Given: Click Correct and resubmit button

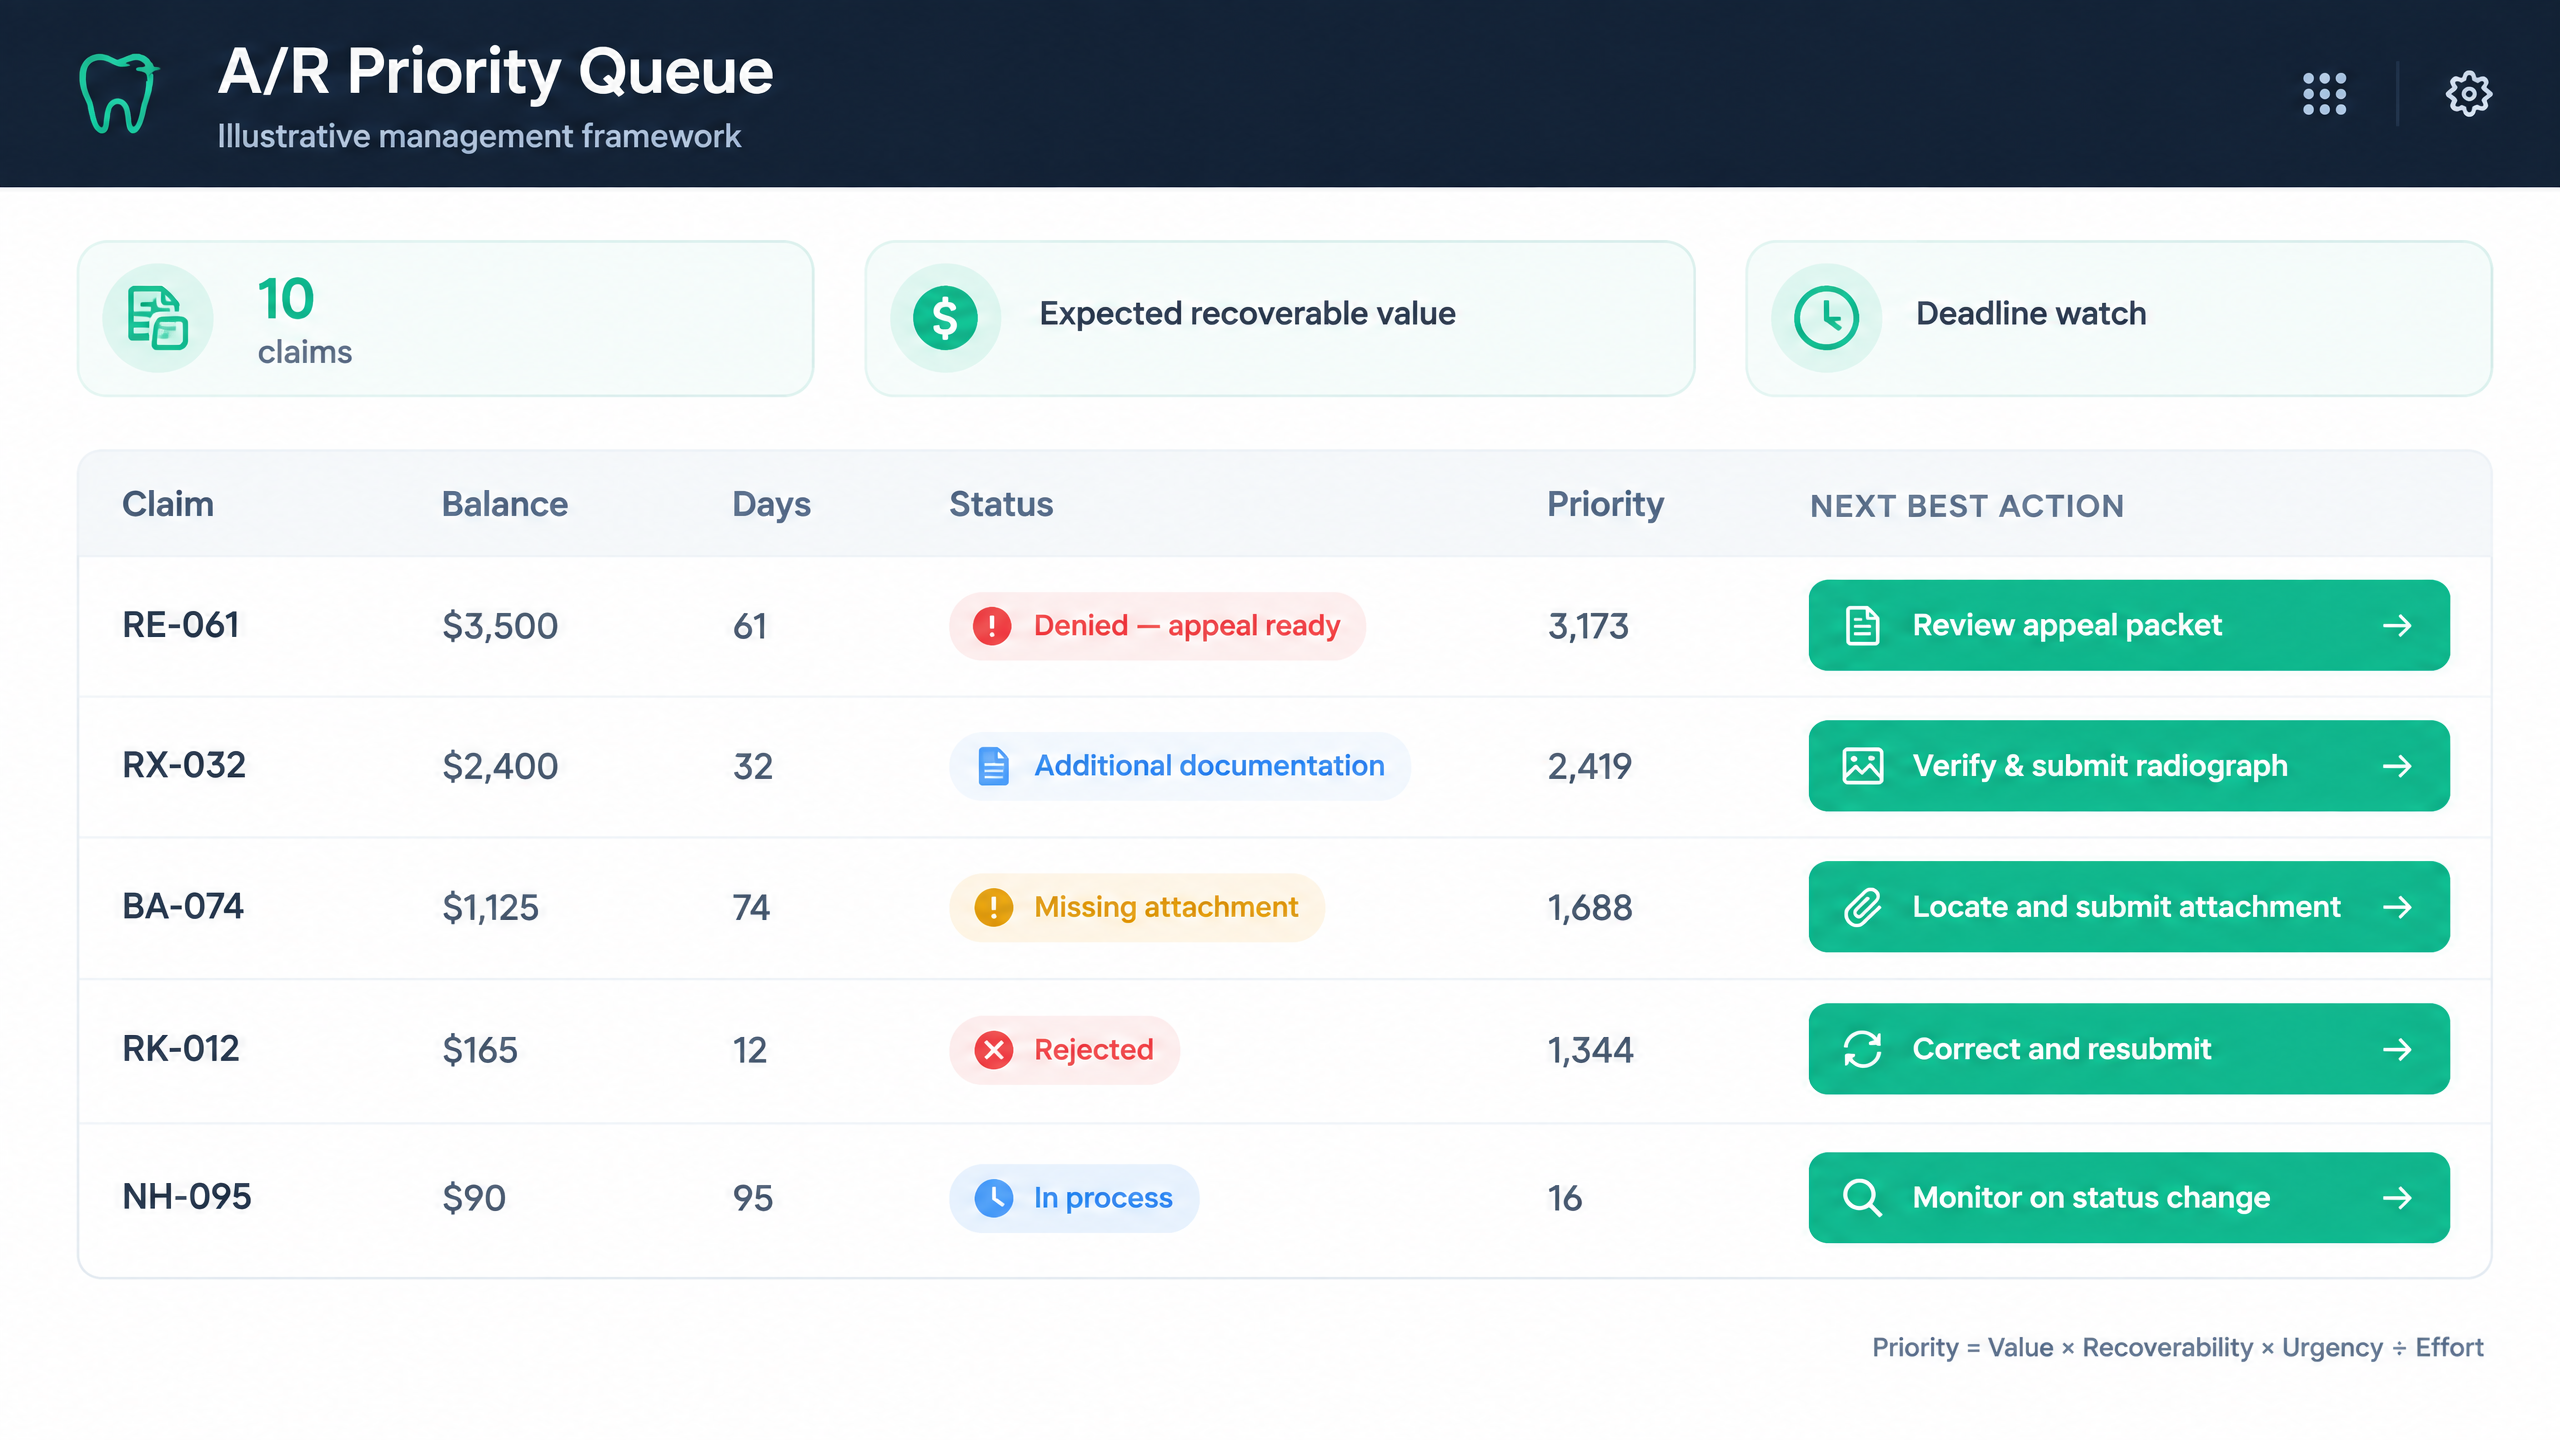Looking at the screenshot, I should tap(2129, 1049).
